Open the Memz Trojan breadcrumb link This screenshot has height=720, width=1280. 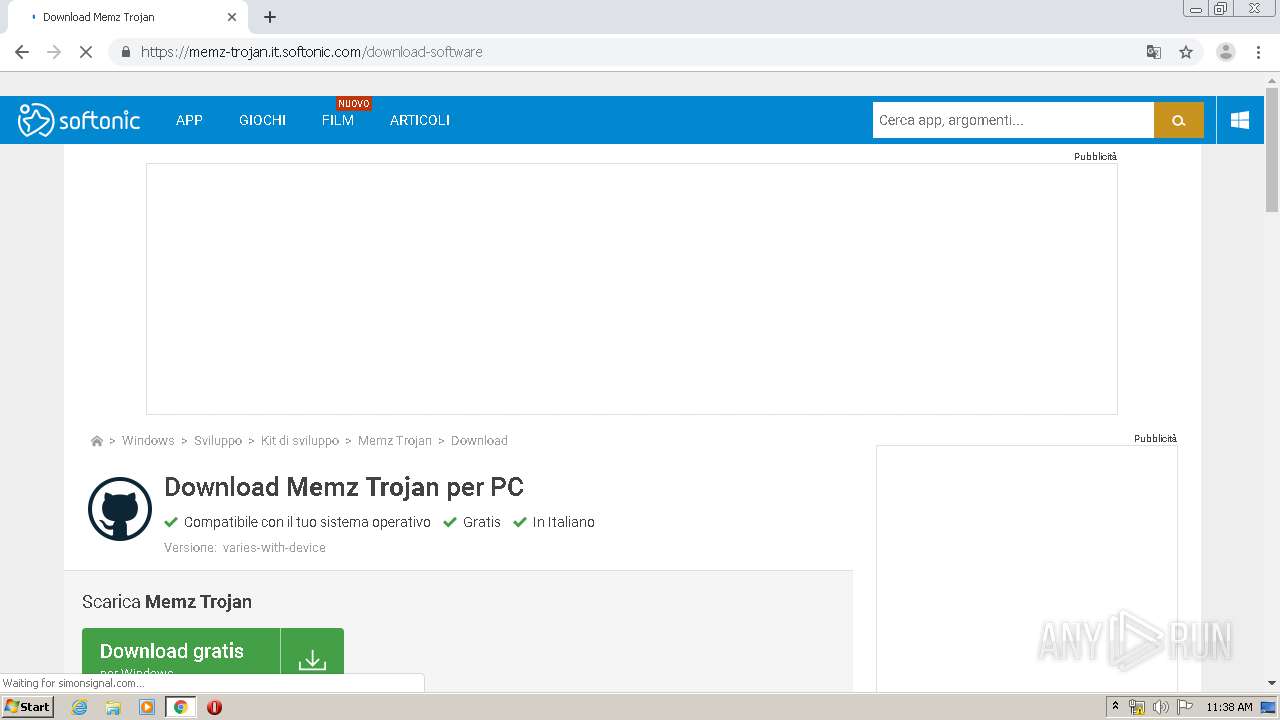[x=395, y=441]
